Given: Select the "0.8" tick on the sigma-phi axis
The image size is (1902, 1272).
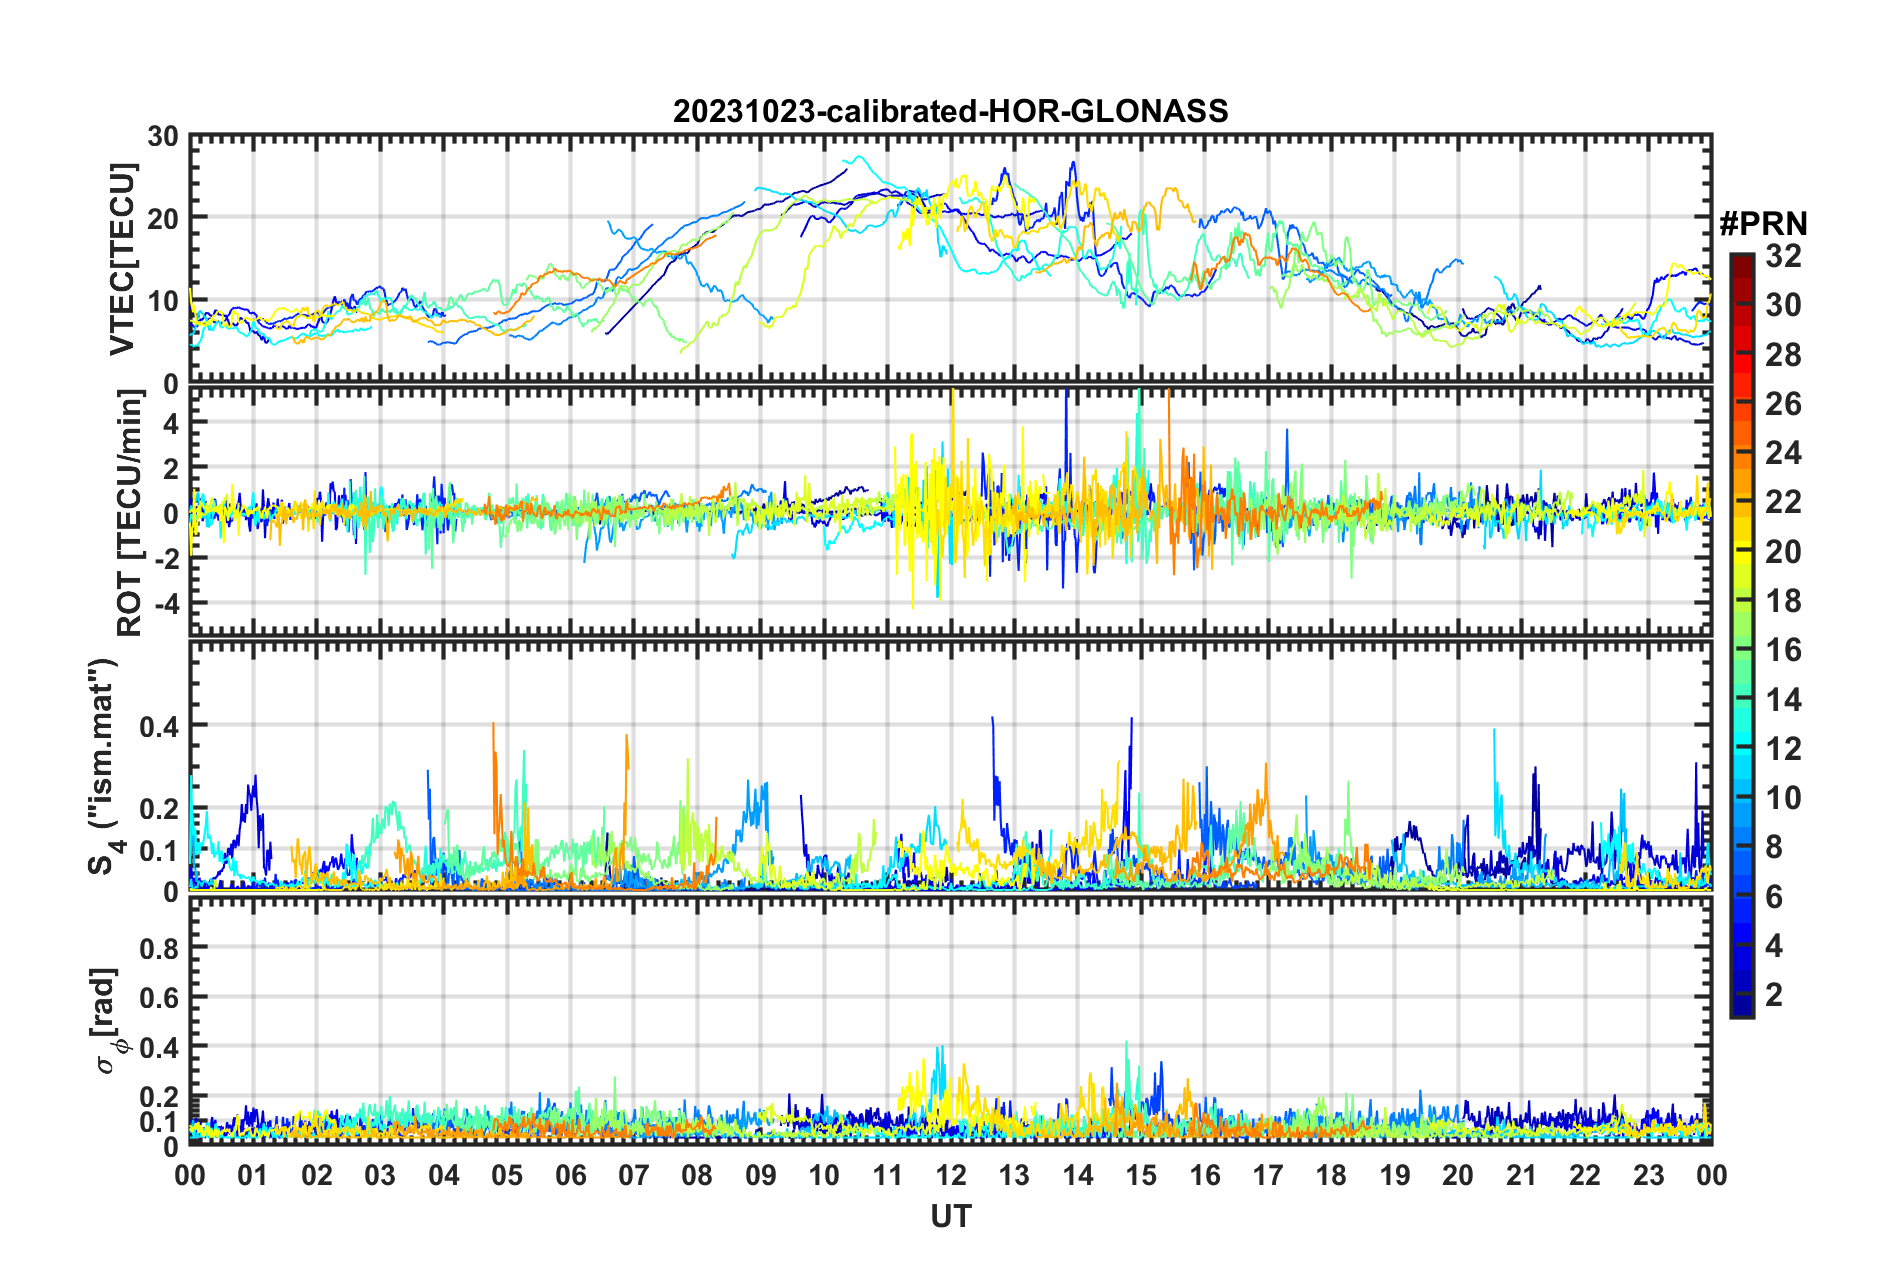Looking at the screenshot, I should click(159, 947).
